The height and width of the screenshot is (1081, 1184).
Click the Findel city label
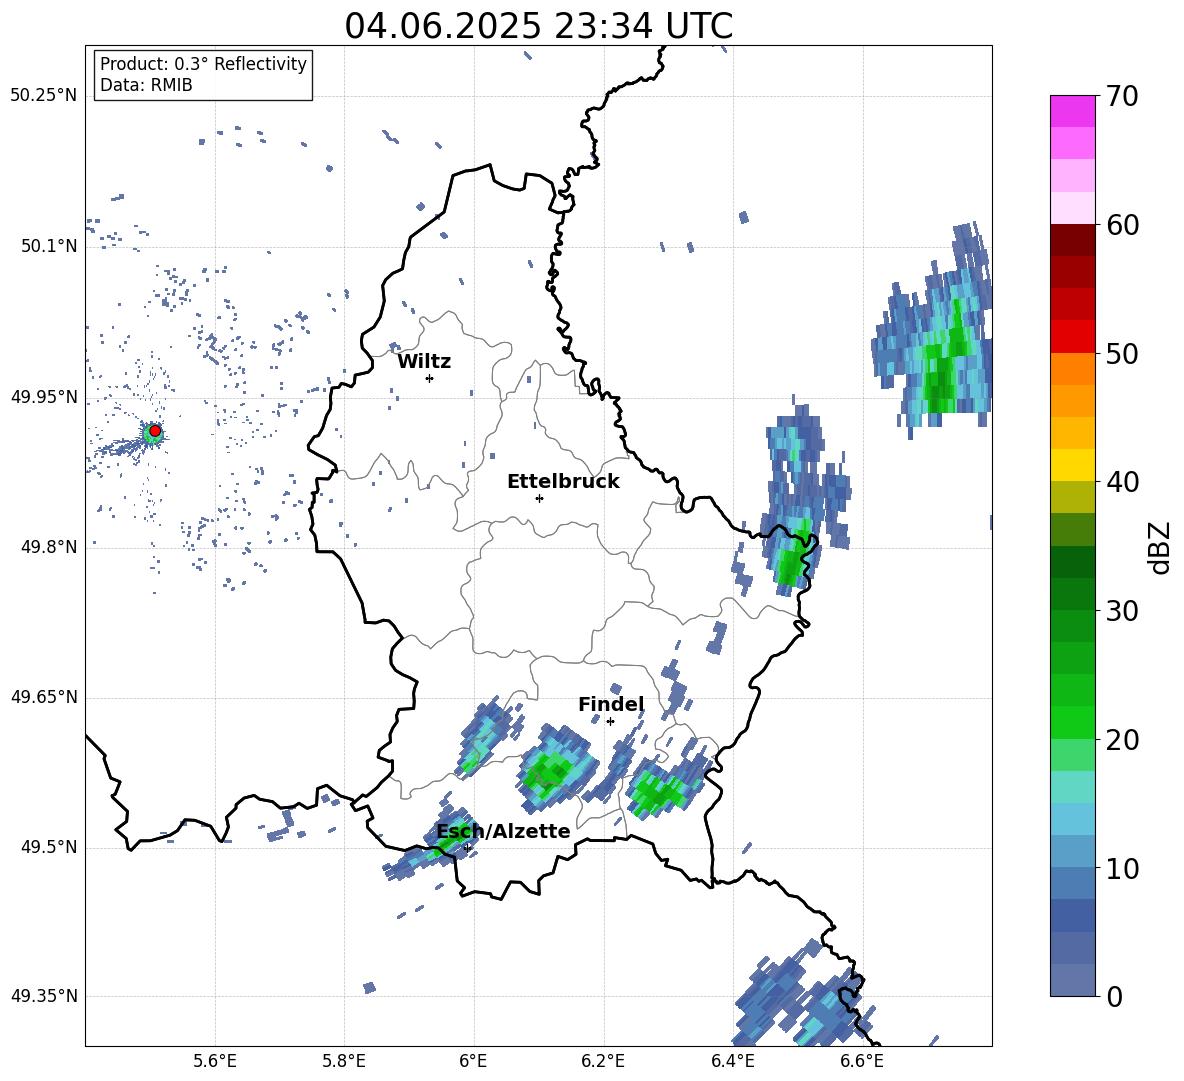611,704
